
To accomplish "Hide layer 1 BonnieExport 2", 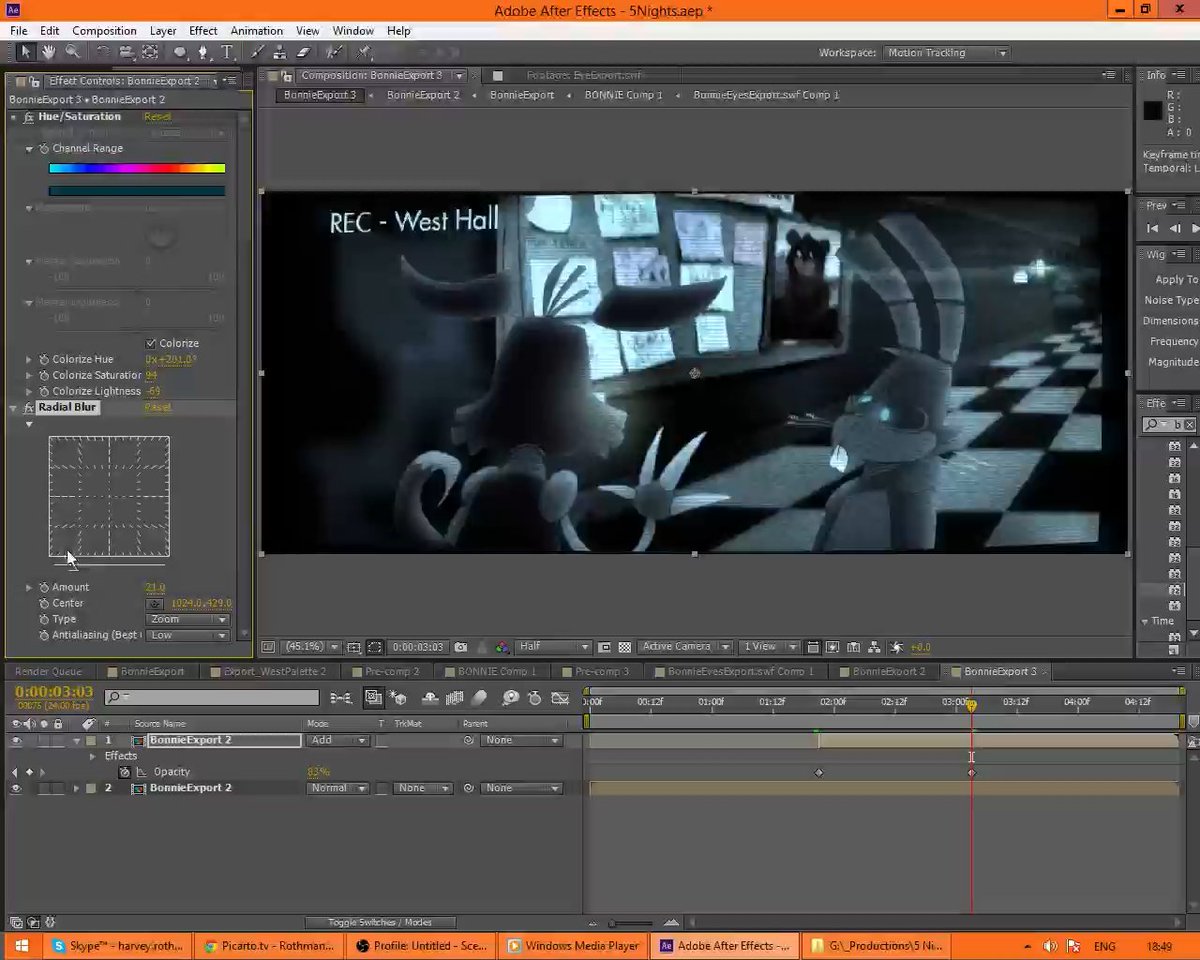I will (15, 740).
